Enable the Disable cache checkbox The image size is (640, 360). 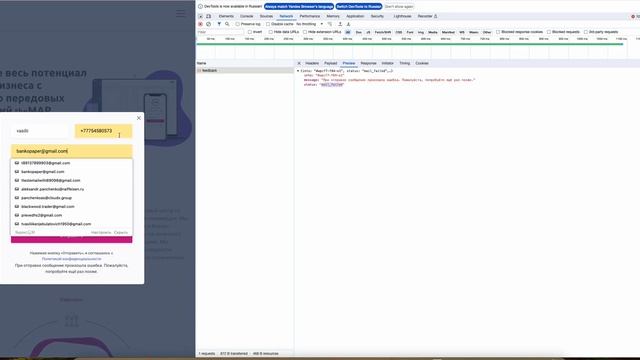coord(268,24)
